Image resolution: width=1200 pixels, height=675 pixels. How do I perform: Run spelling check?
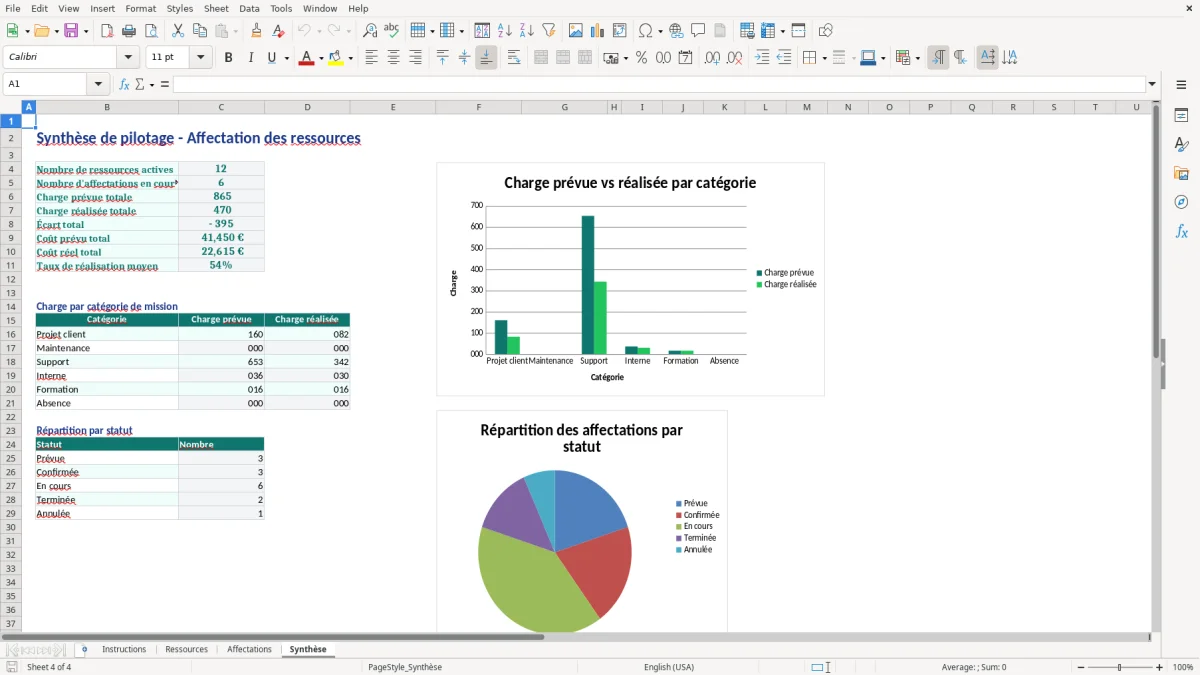392,31
